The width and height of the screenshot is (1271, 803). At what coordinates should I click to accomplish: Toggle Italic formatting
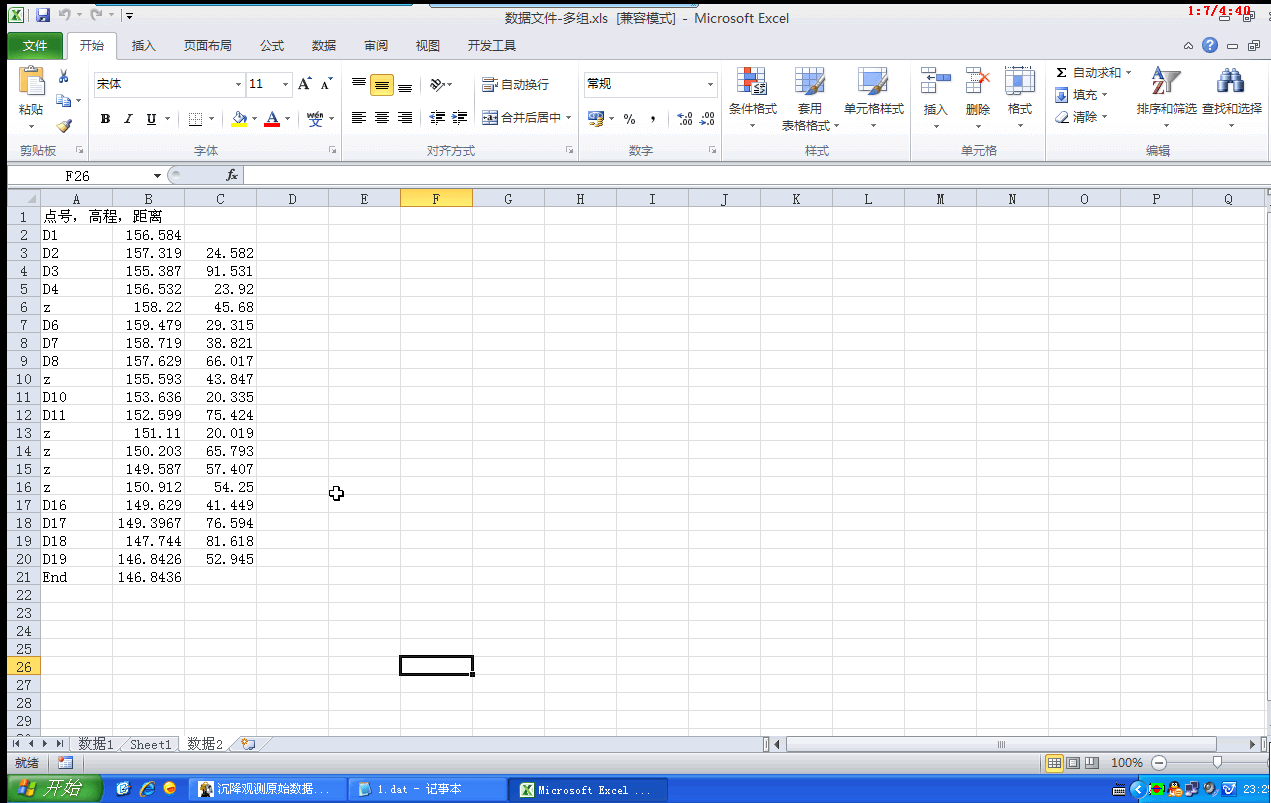(x=128, y=119)
